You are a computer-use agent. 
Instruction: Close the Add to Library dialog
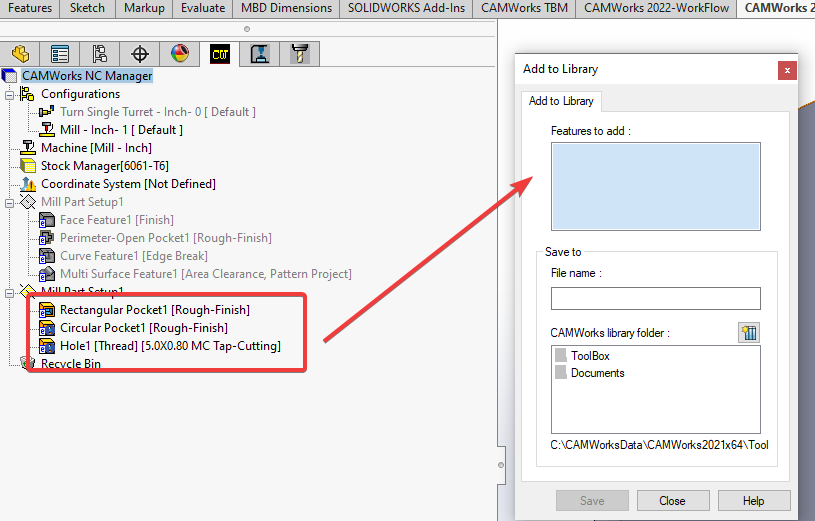(x=787, y=70)
